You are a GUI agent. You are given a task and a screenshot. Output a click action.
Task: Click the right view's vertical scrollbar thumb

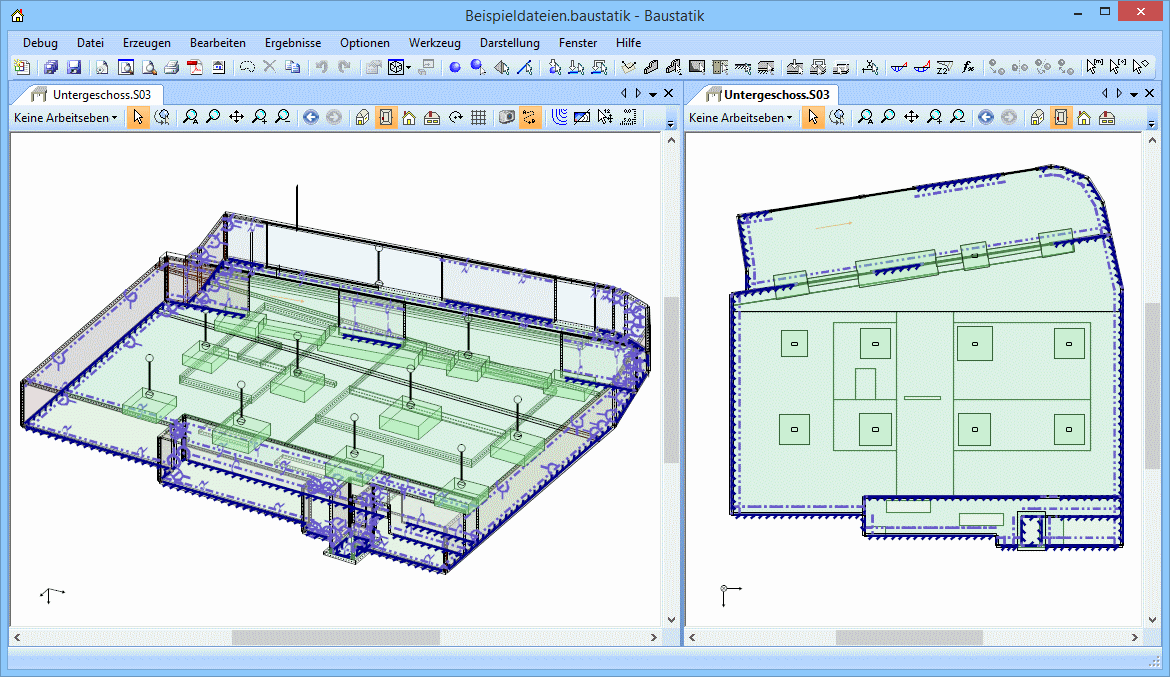1152,385
